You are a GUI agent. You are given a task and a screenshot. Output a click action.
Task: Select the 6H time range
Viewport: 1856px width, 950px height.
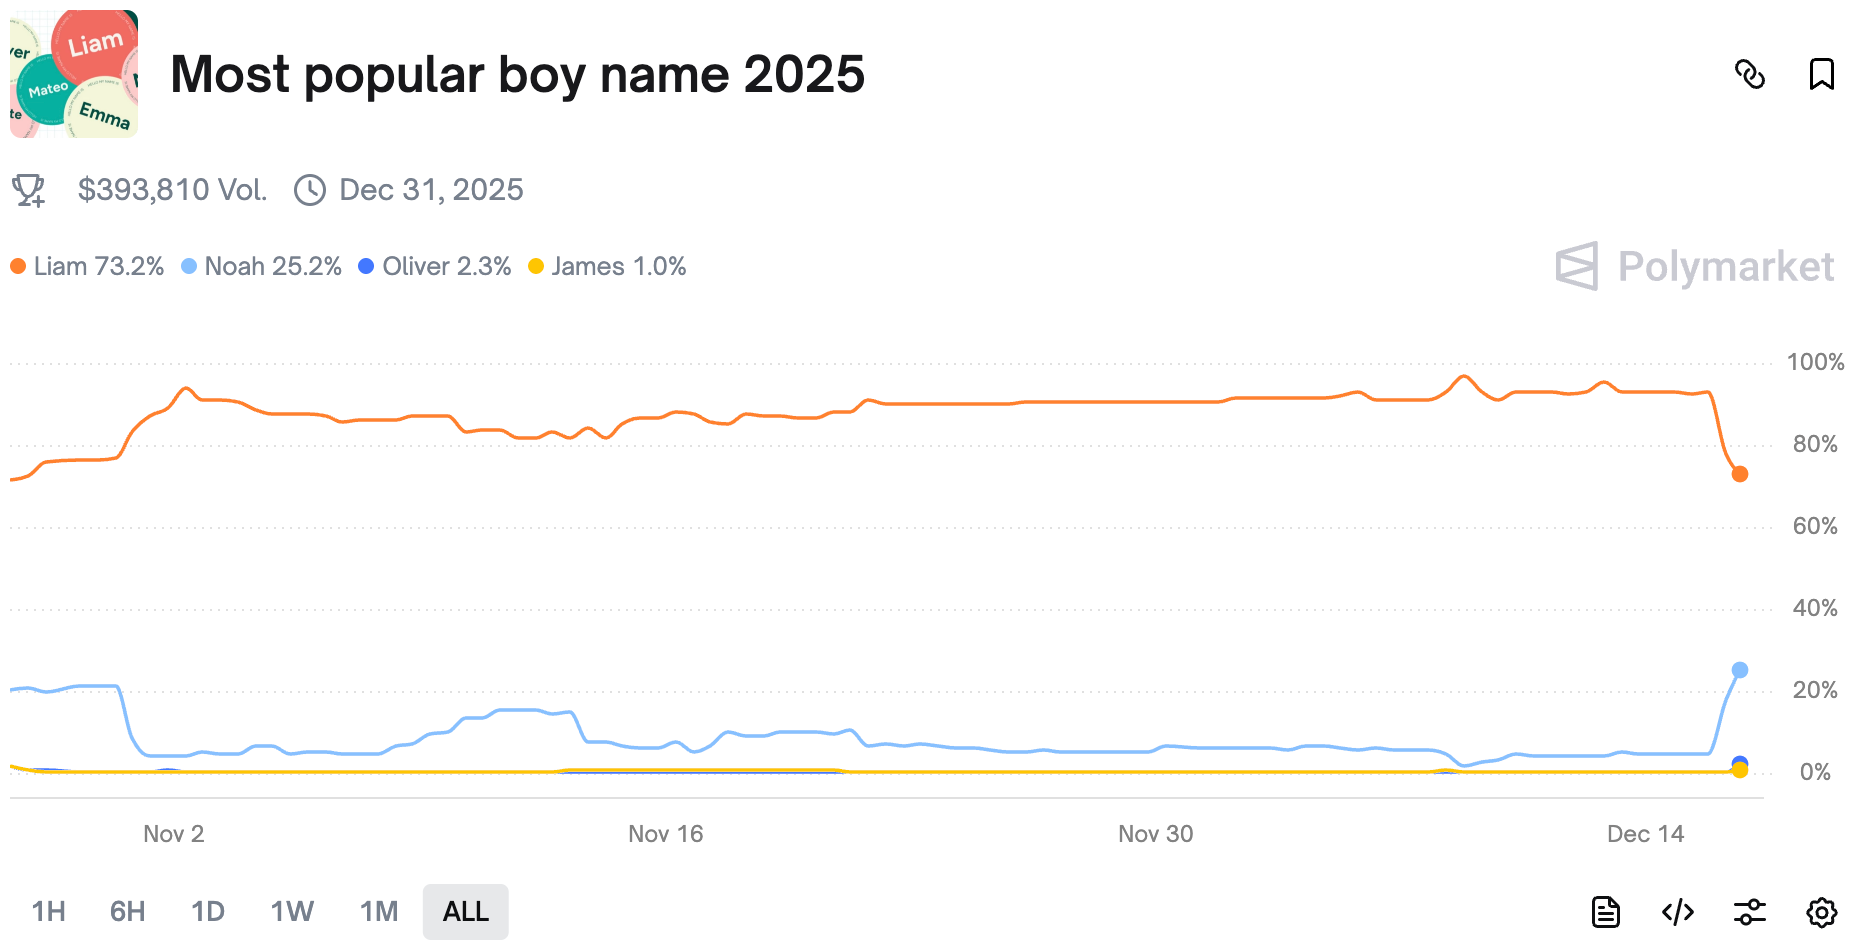127,912
